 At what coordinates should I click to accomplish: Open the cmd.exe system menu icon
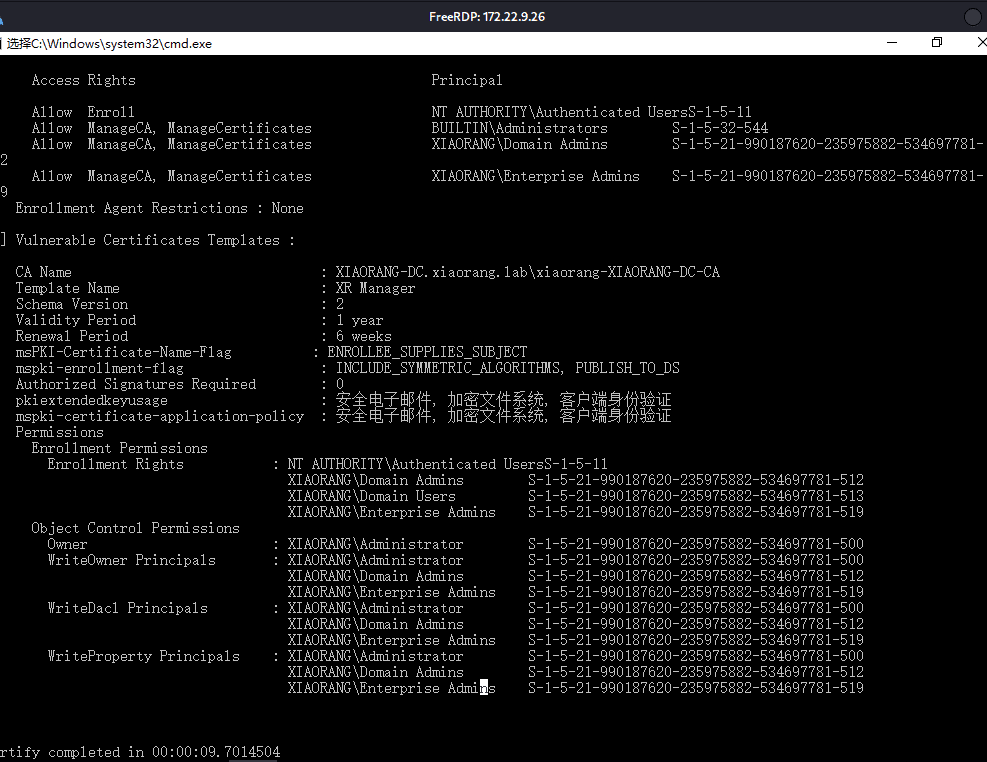point(1,43)
